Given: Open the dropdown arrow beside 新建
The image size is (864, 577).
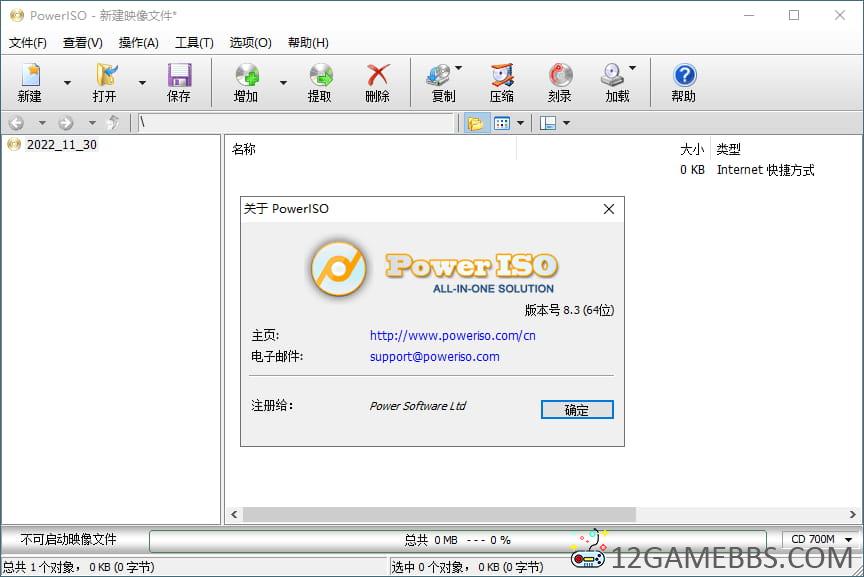Looking at the screenshot, I should [67, 83].
